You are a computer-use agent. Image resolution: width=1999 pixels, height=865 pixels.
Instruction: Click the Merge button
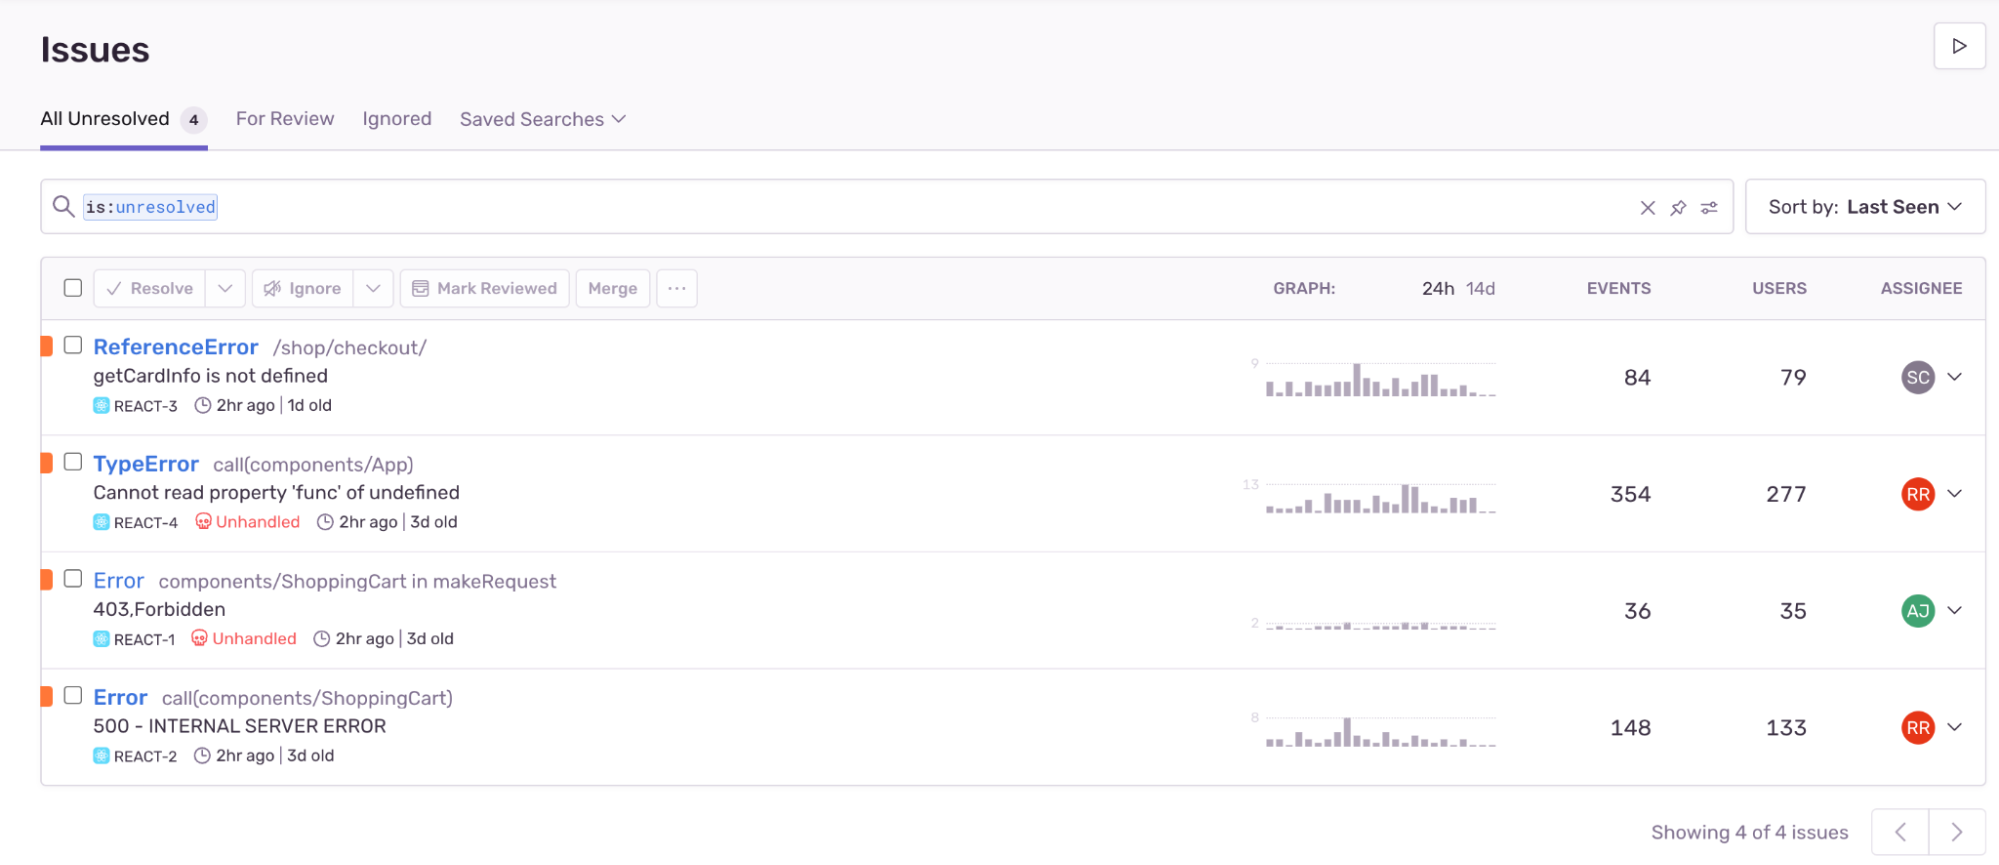coord(613,288)
